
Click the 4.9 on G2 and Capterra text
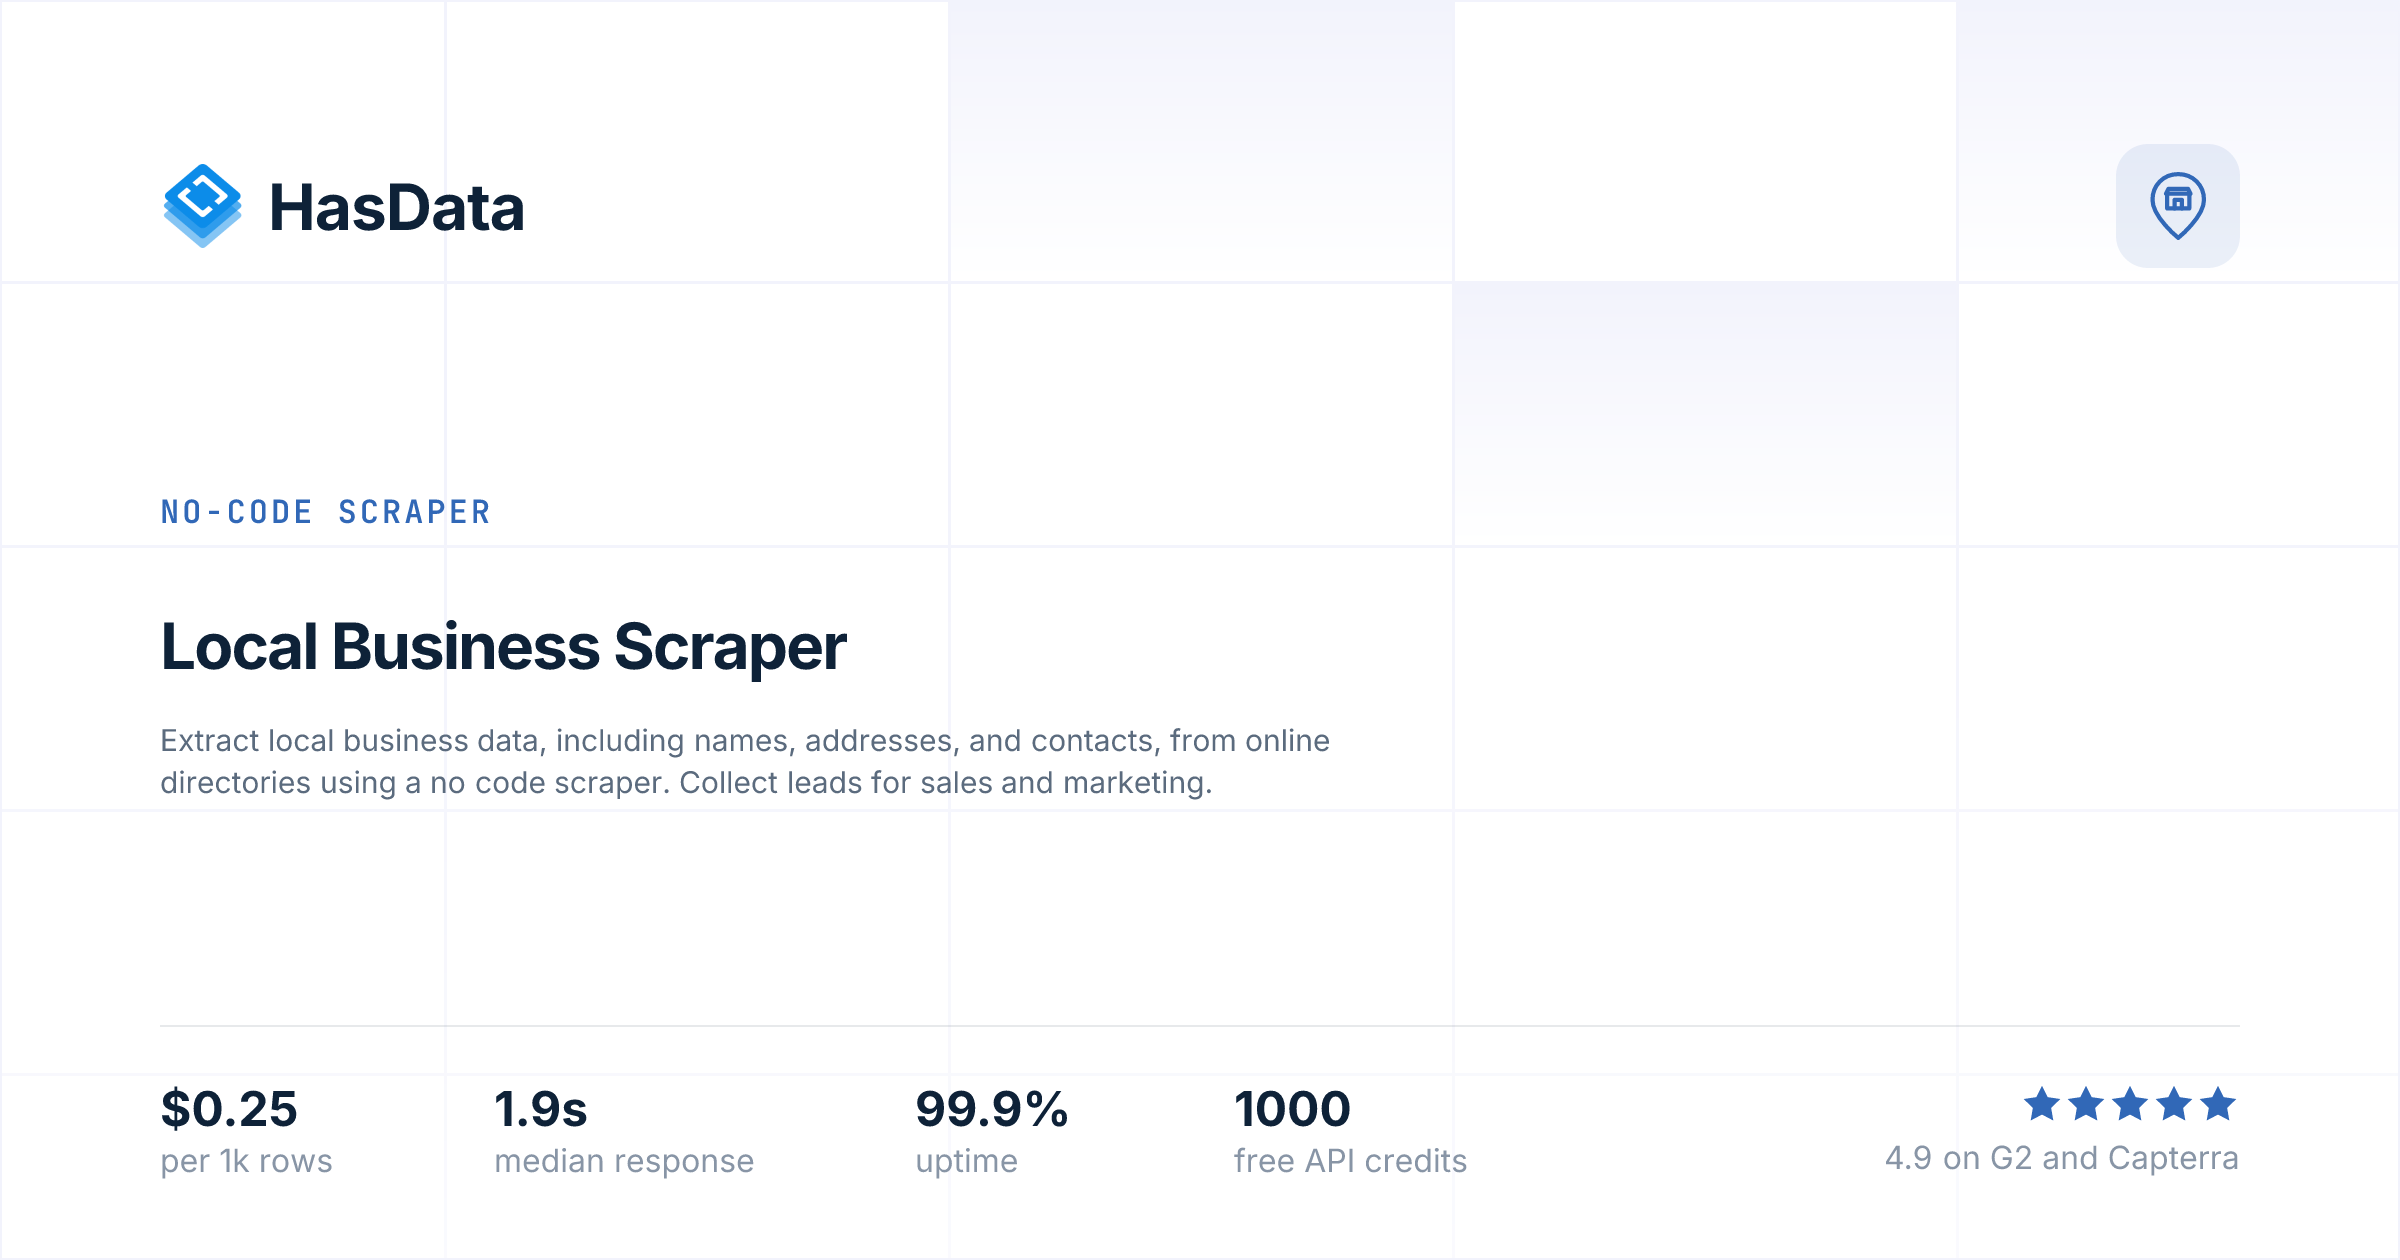coord(2061,1158)
